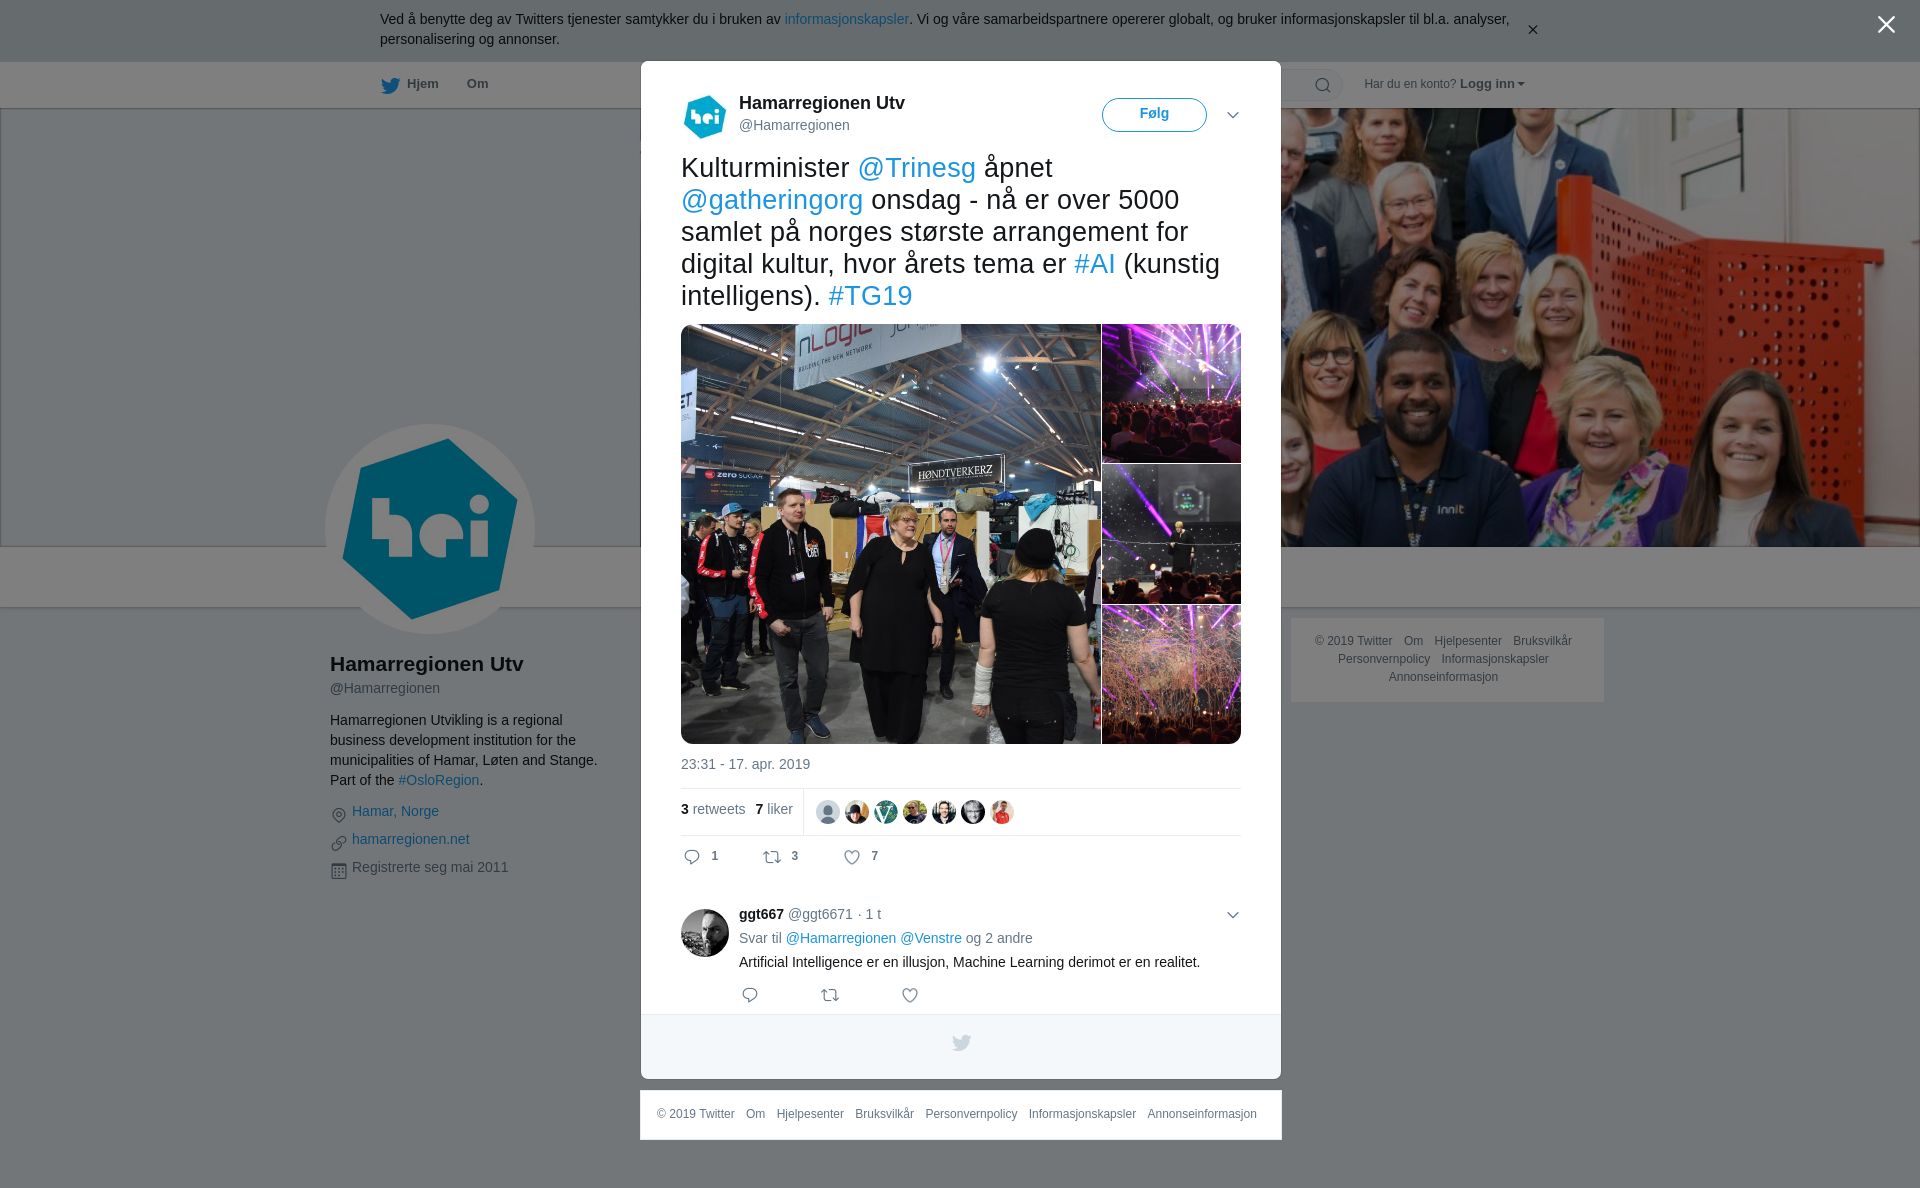Open the Hamarregionen Utv avatar in the tweet header
Image resolution: width=1920 pixels, height=1188 pixels.
[705, 117]
